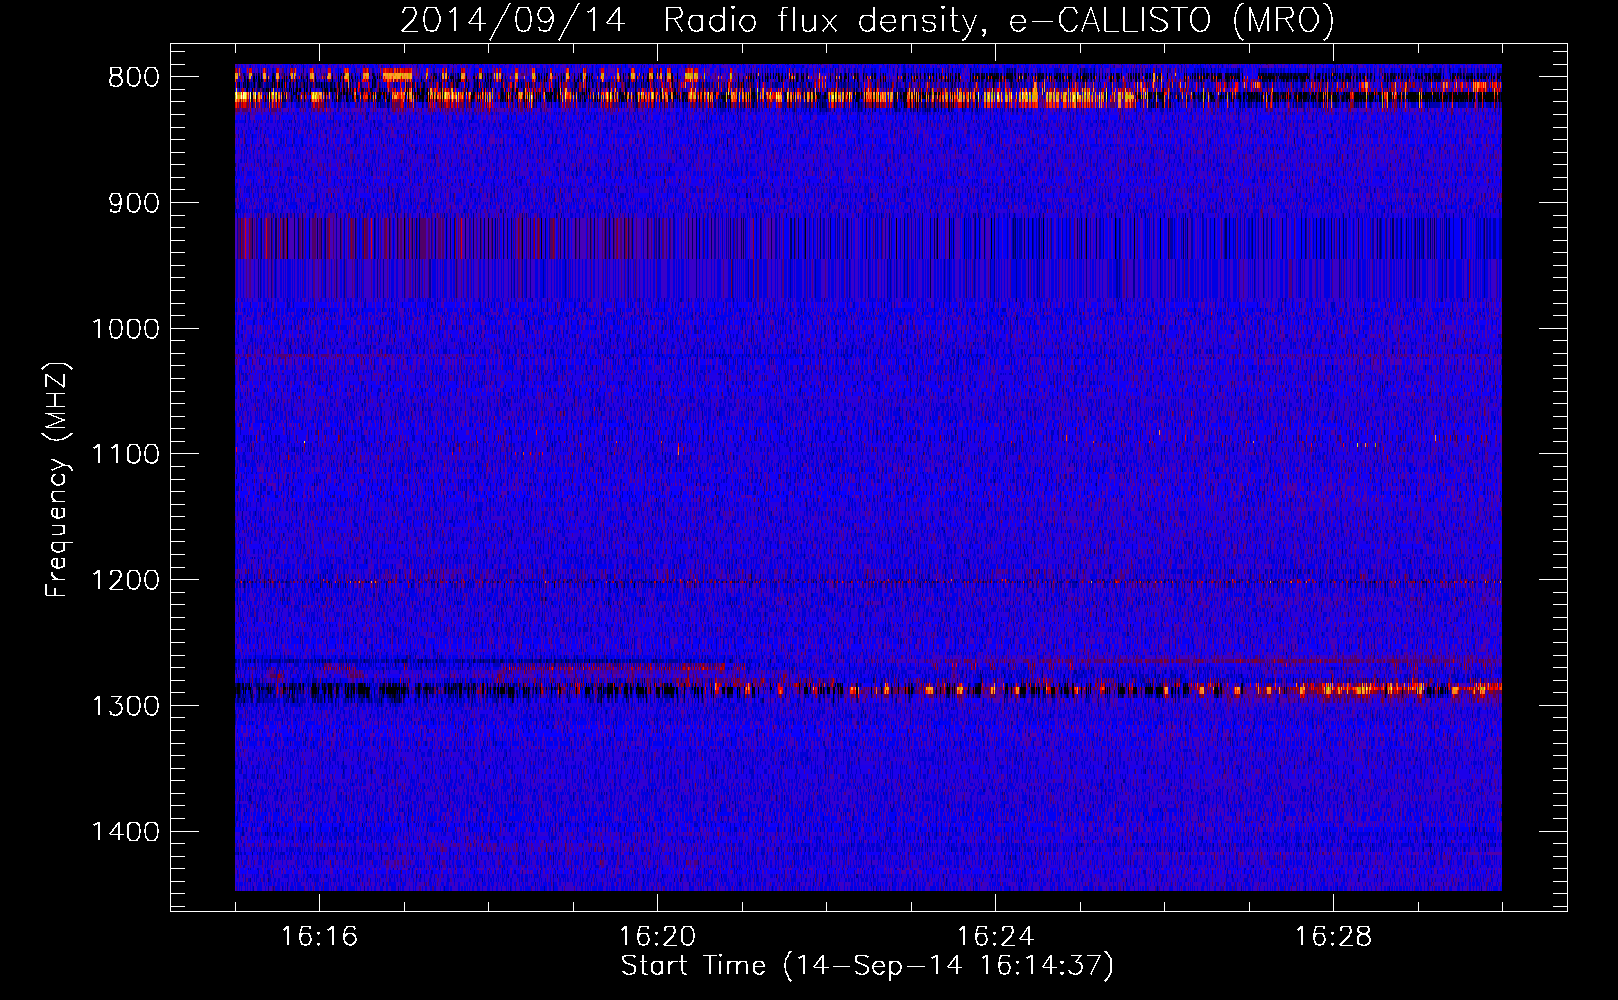This screenshot has width=1618, height=1000.
Task: Click the 16:16 time tick label
Action: 319,937
